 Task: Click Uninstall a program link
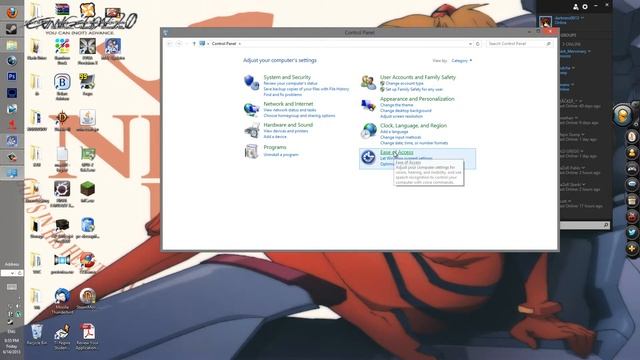tap(281, 155)
